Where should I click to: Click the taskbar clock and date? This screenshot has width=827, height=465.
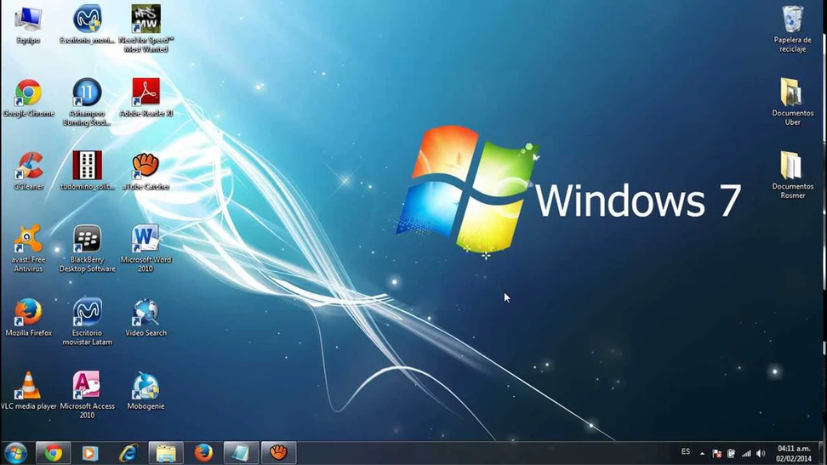coord(793,453)
